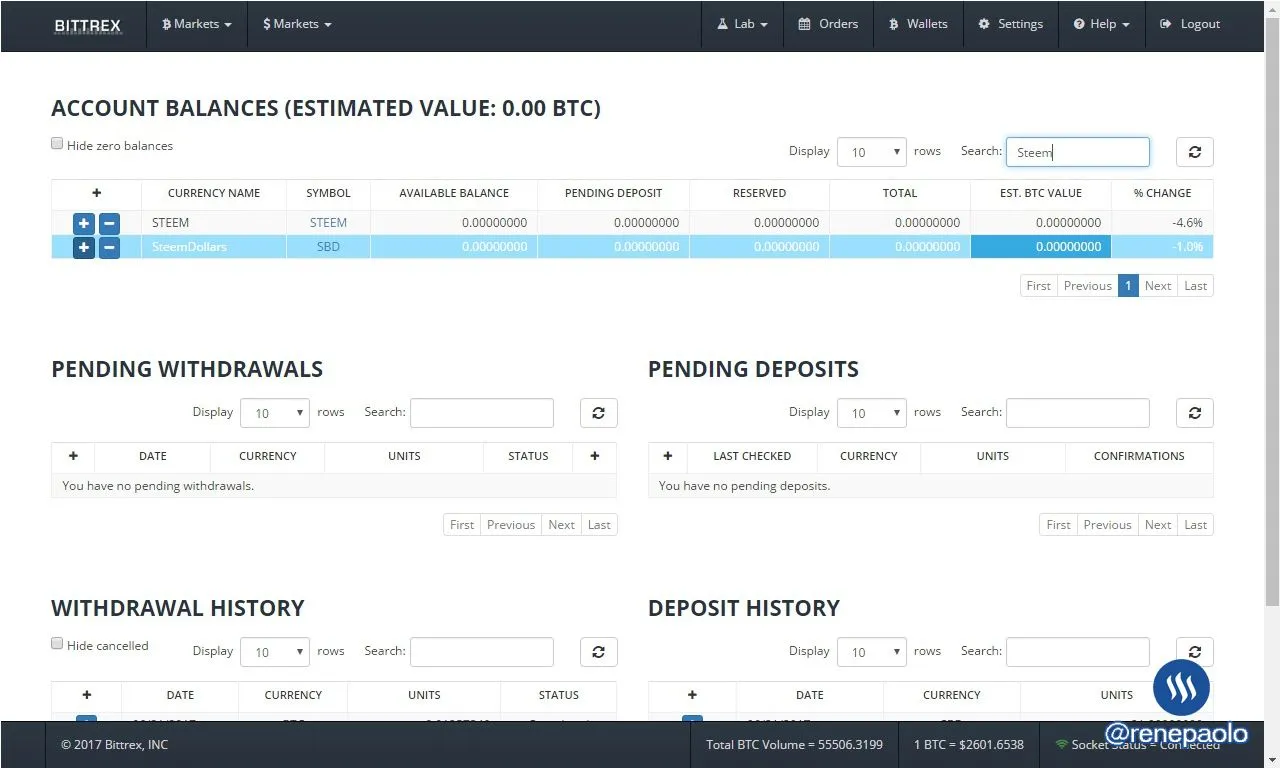The image size is (1280, 768).
Task: Sort balances by Symbol column
Action: click(328, 193)
